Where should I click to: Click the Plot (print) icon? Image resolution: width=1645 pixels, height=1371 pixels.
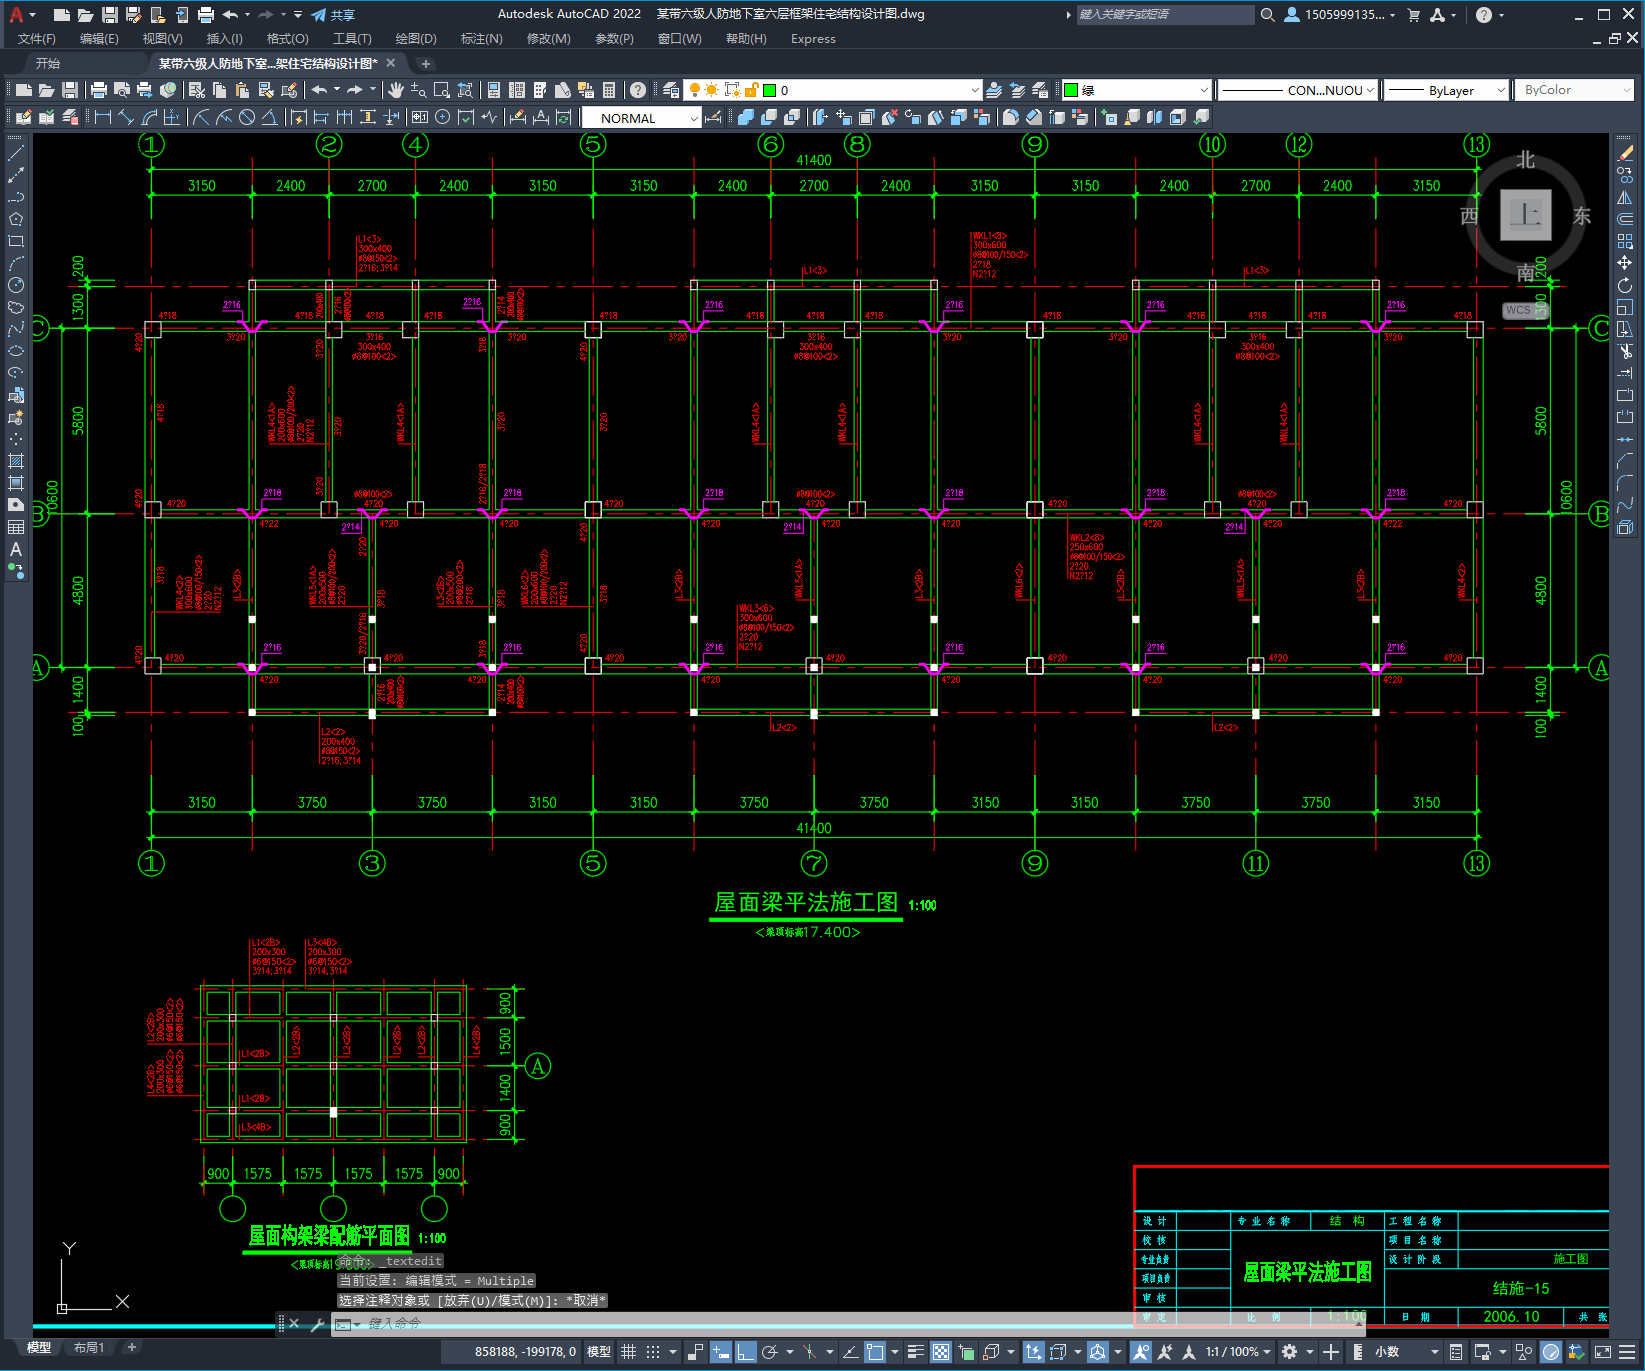99,90
